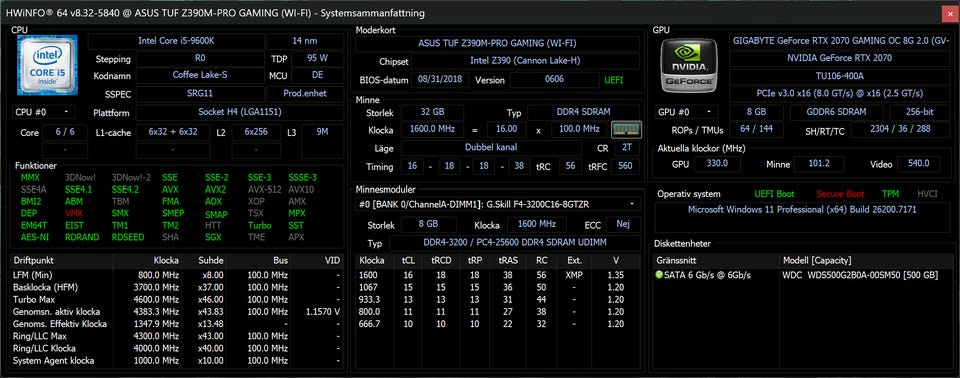
Task: Click the 1600.0 MHz memory clock field
Action: [x=432, y=129]
